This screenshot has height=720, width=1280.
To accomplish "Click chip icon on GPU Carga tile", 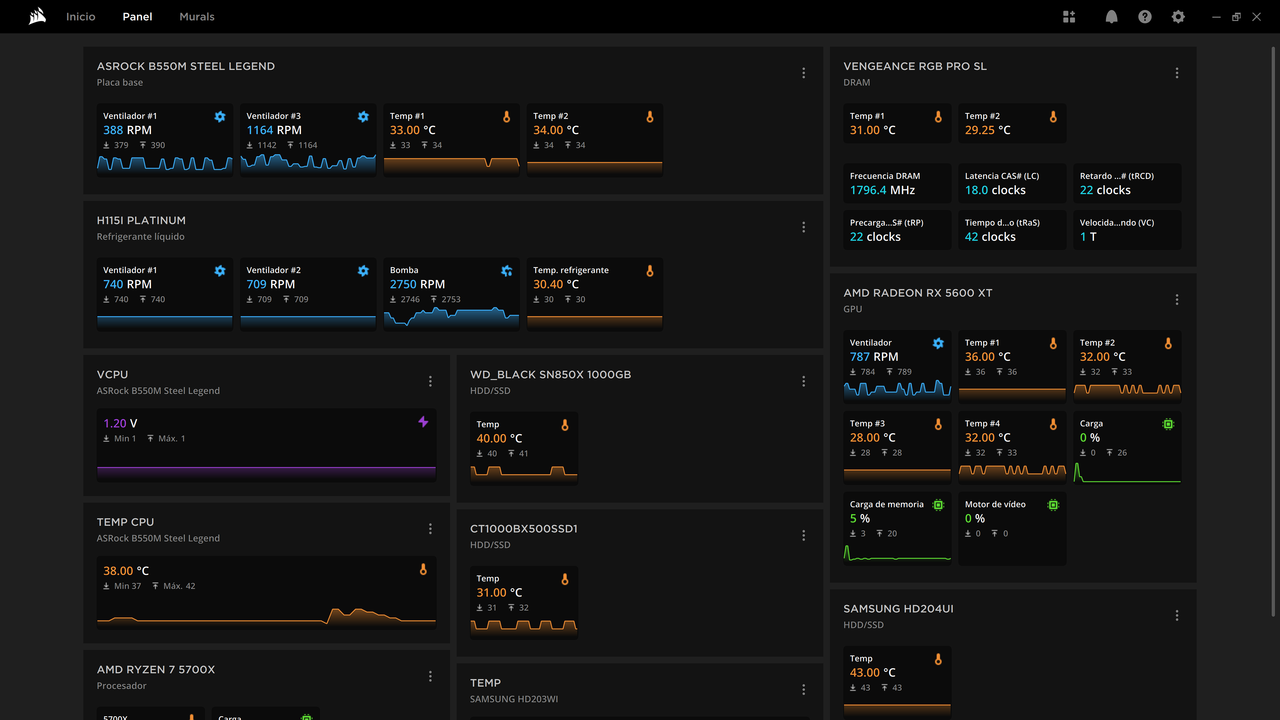I will tap(1168, 424).
